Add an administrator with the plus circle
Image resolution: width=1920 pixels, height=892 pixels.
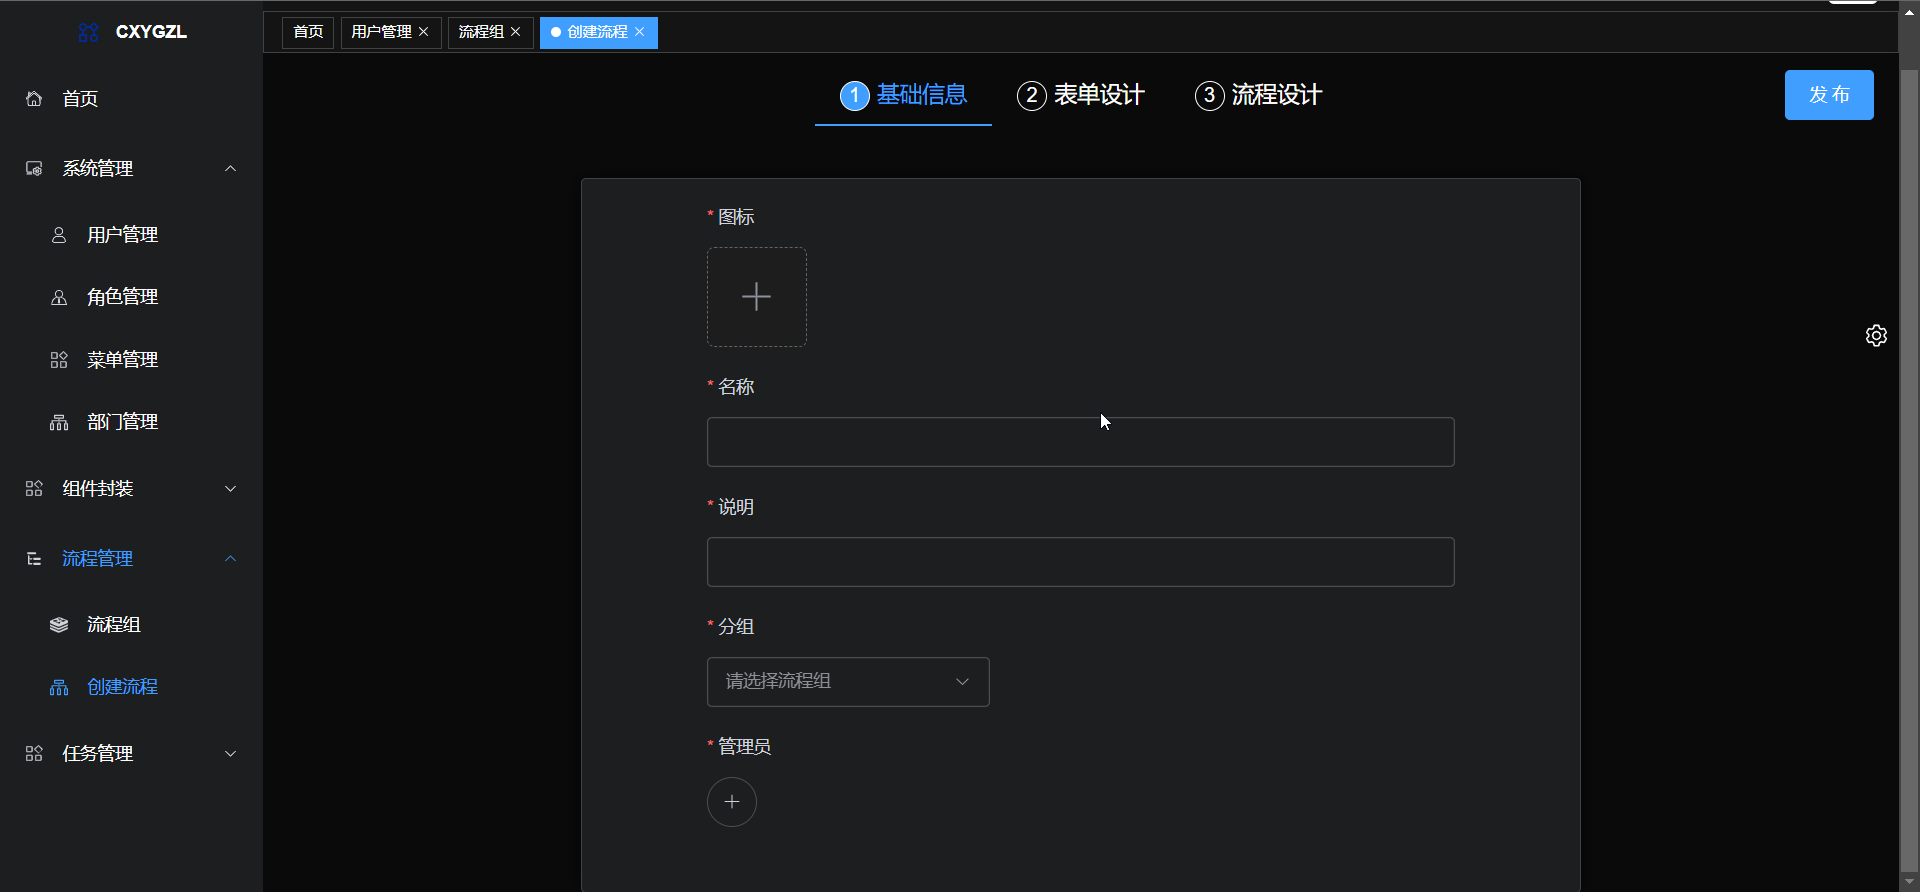tap(732, 802)
